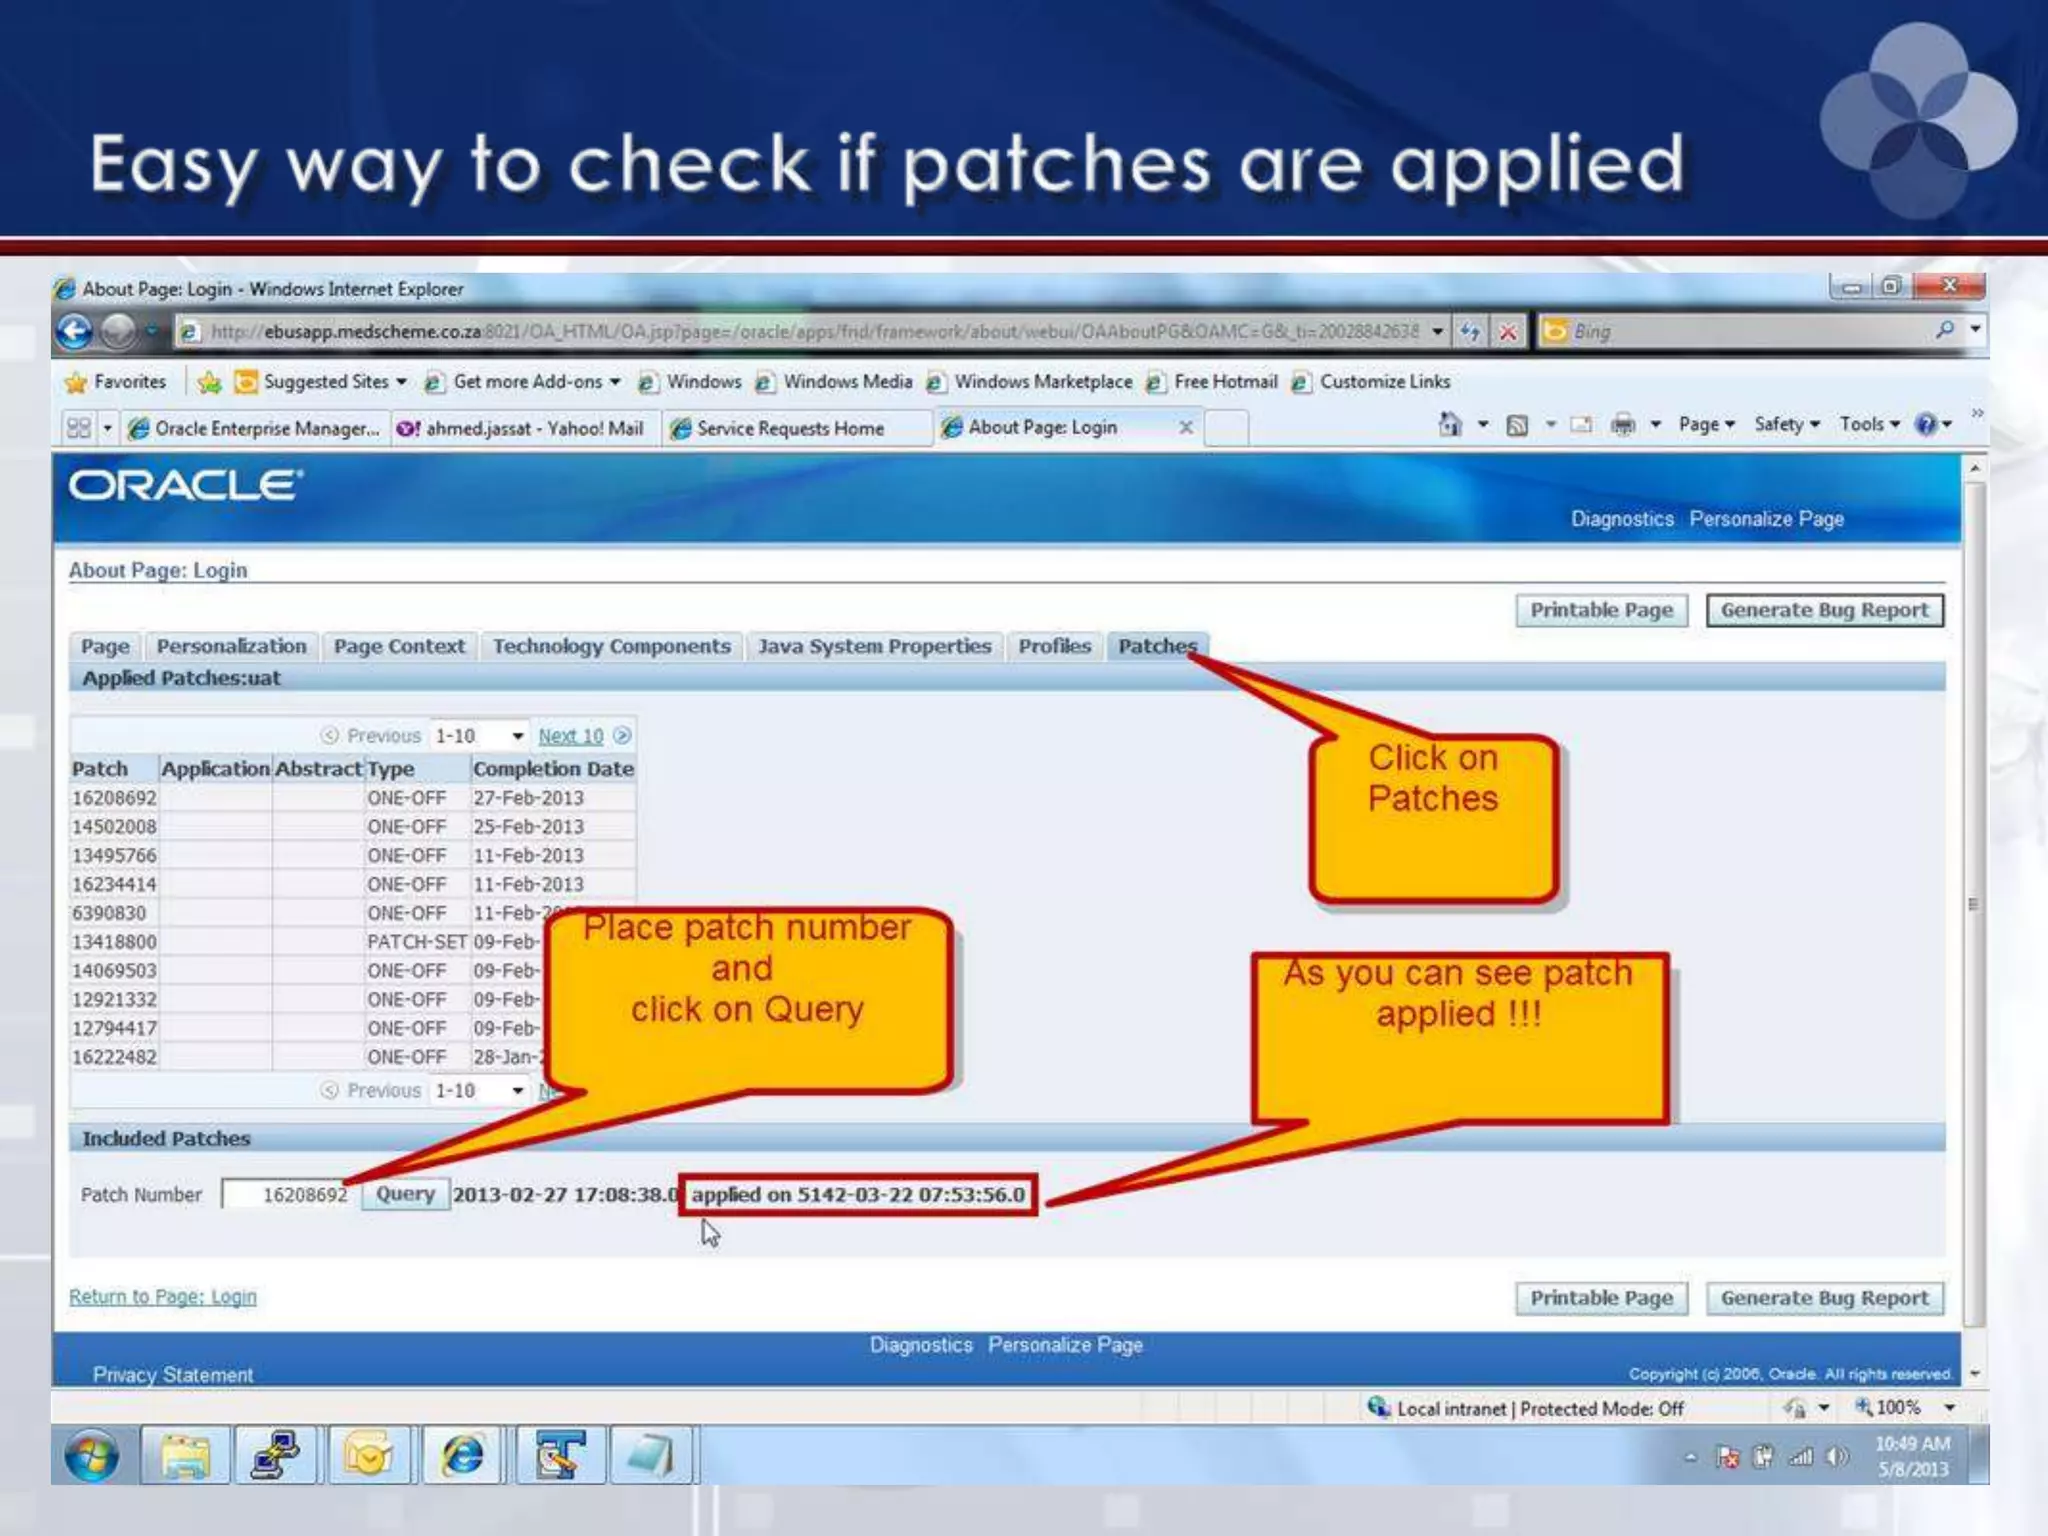
Task: Open the Quick Tabs grid icon
Action: 79,428
